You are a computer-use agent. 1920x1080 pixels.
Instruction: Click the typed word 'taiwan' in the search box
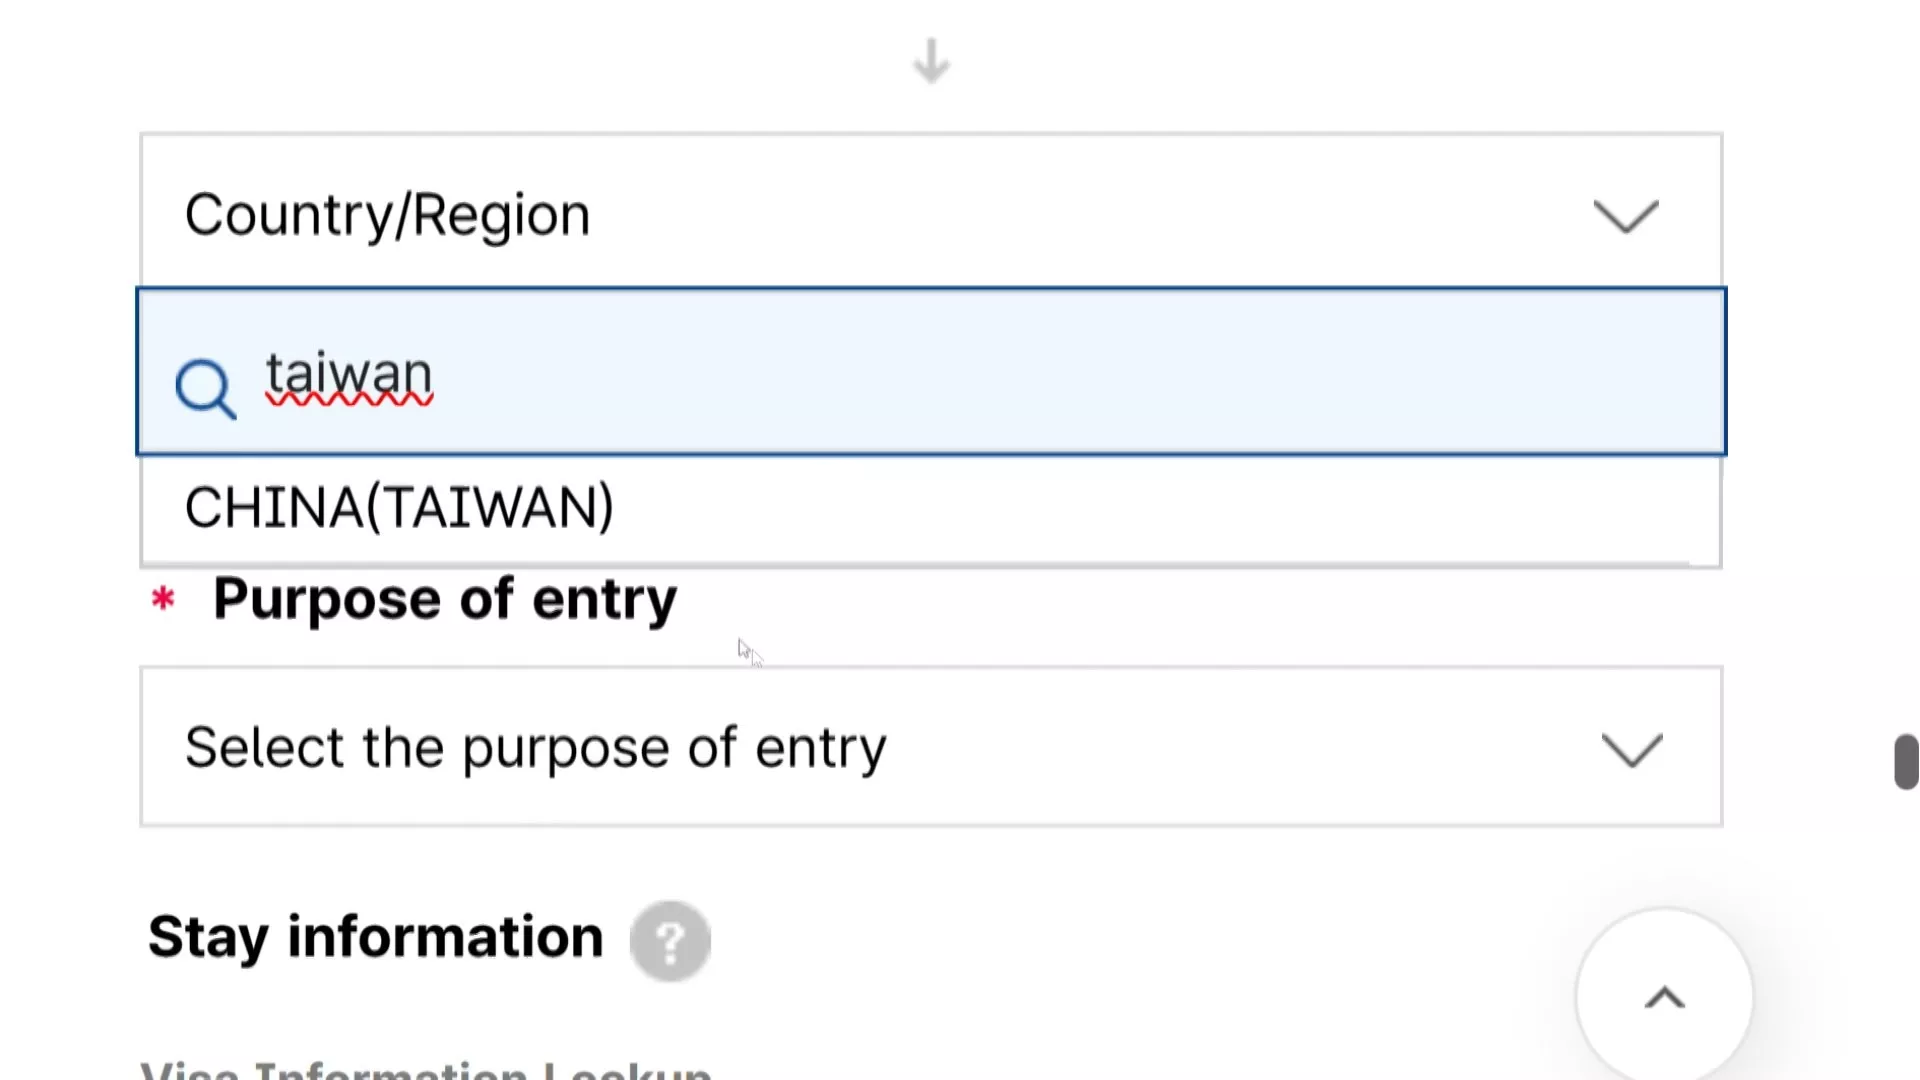(x=348, y=375)
